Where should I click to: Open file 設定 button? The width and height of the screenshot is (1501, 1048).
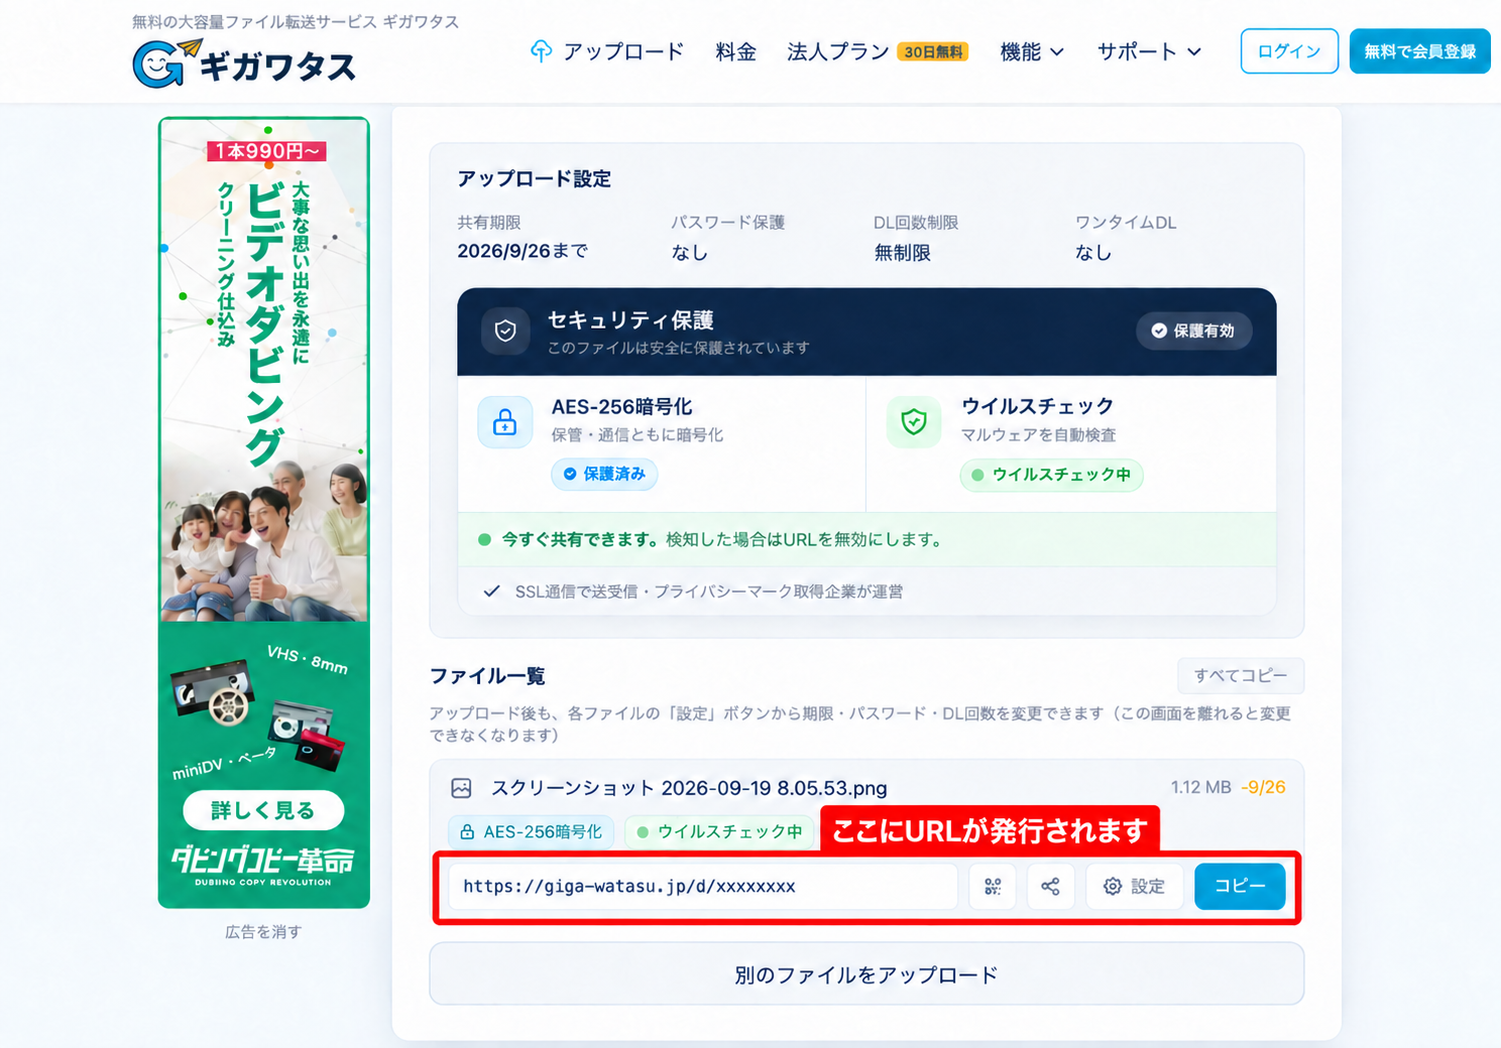click(1134, 886)
